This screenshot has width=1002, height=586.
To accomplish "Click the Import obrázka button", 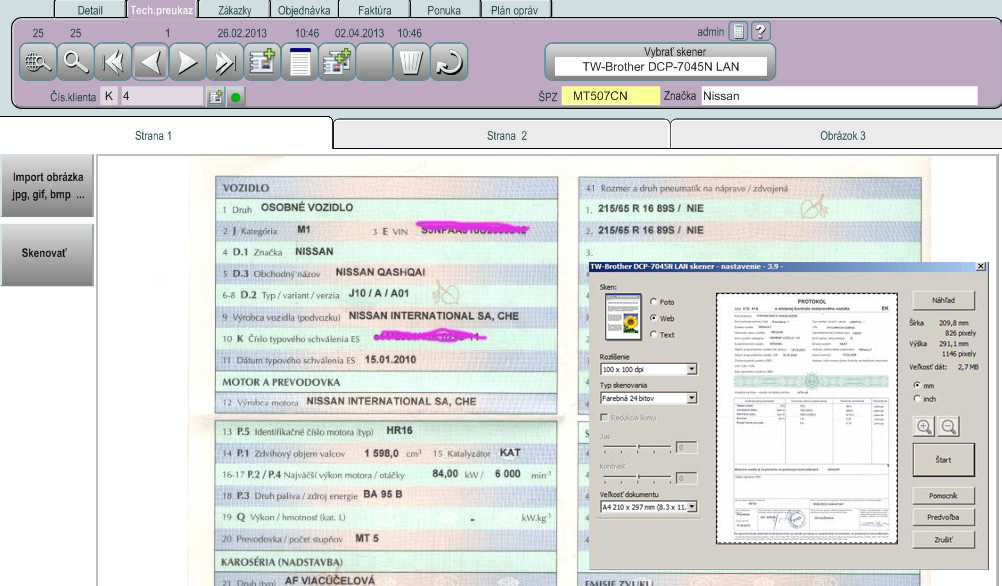I will click(x=47, y=185).
